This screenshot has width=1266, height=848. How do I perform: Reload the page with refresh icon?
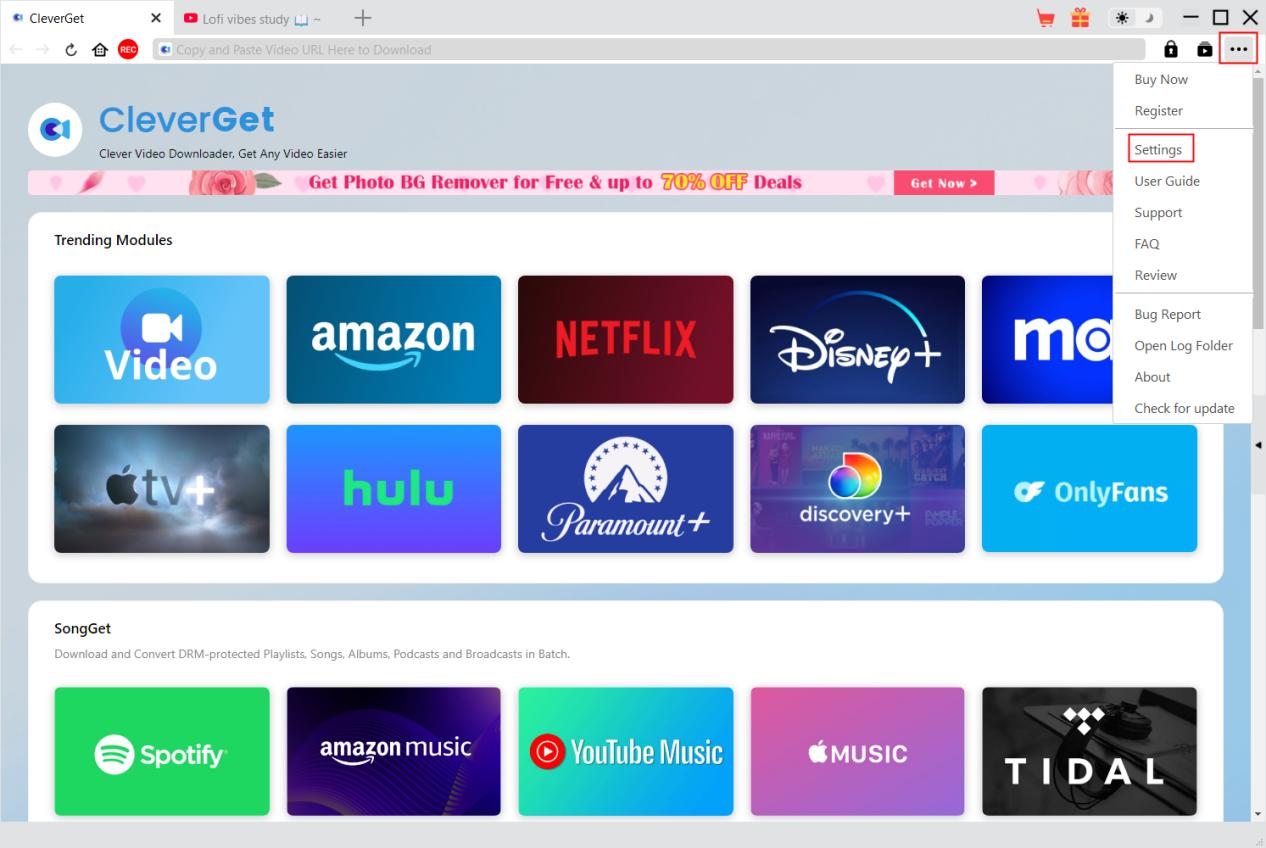pos(72,49)
